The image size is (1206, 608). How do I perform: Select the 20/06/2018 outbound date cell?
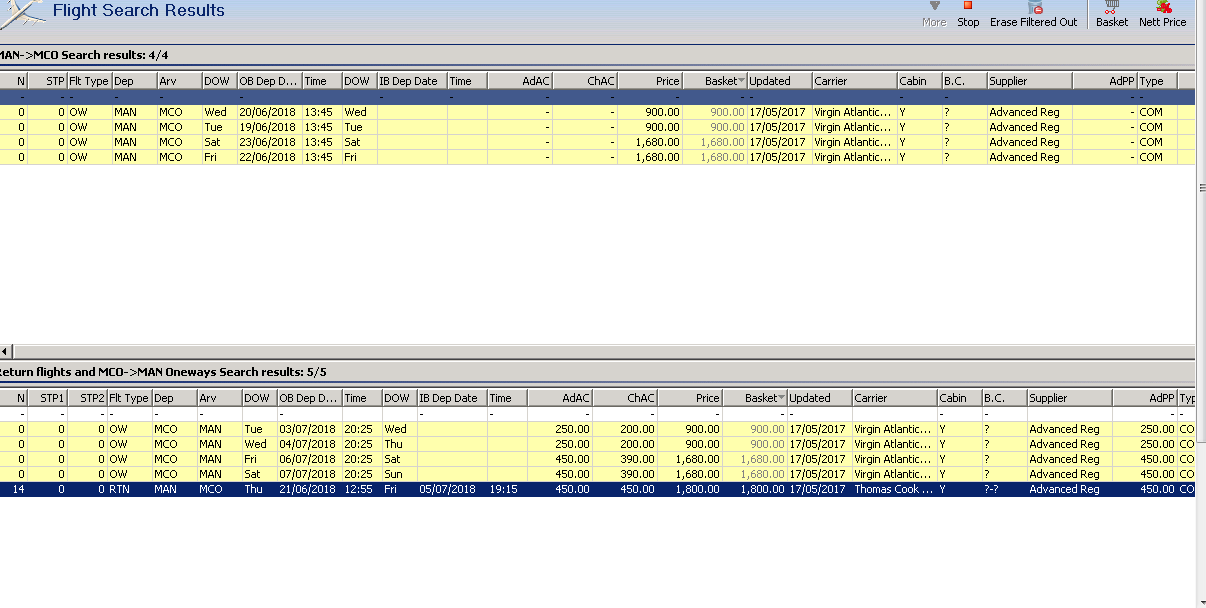pyautogui.click(x=268, y=112)
